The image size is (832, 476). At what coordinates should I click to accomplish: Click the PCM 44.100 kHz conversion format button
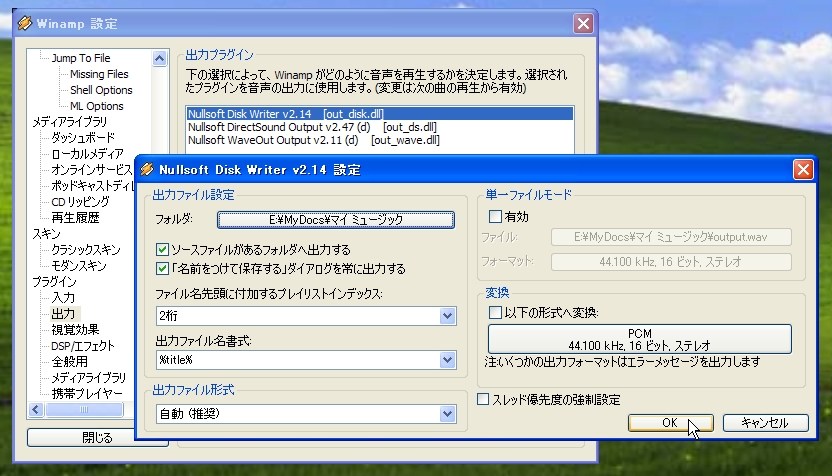(x=639, y=339)
